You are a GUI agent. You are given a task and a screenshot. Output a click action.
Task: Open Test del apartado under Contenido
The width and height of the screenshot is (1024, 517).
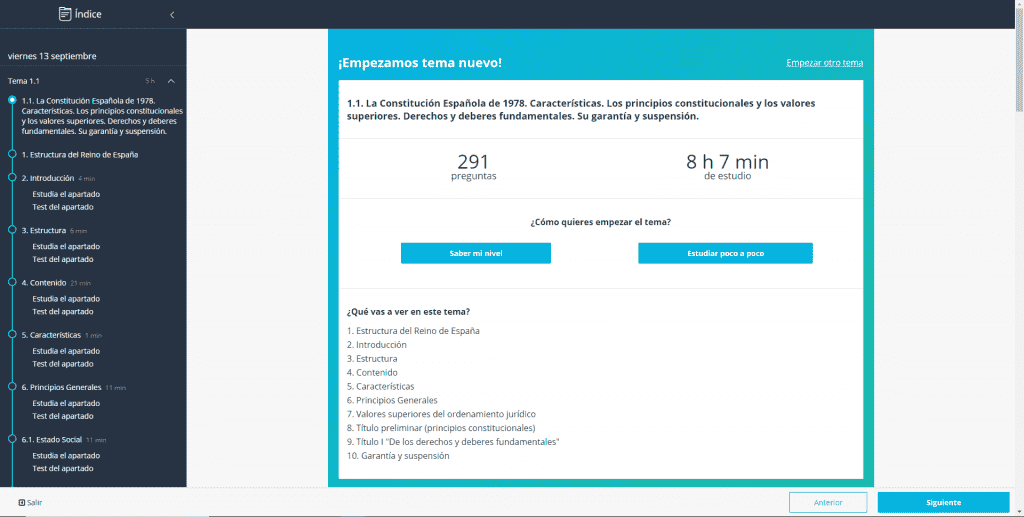[63, 311]
